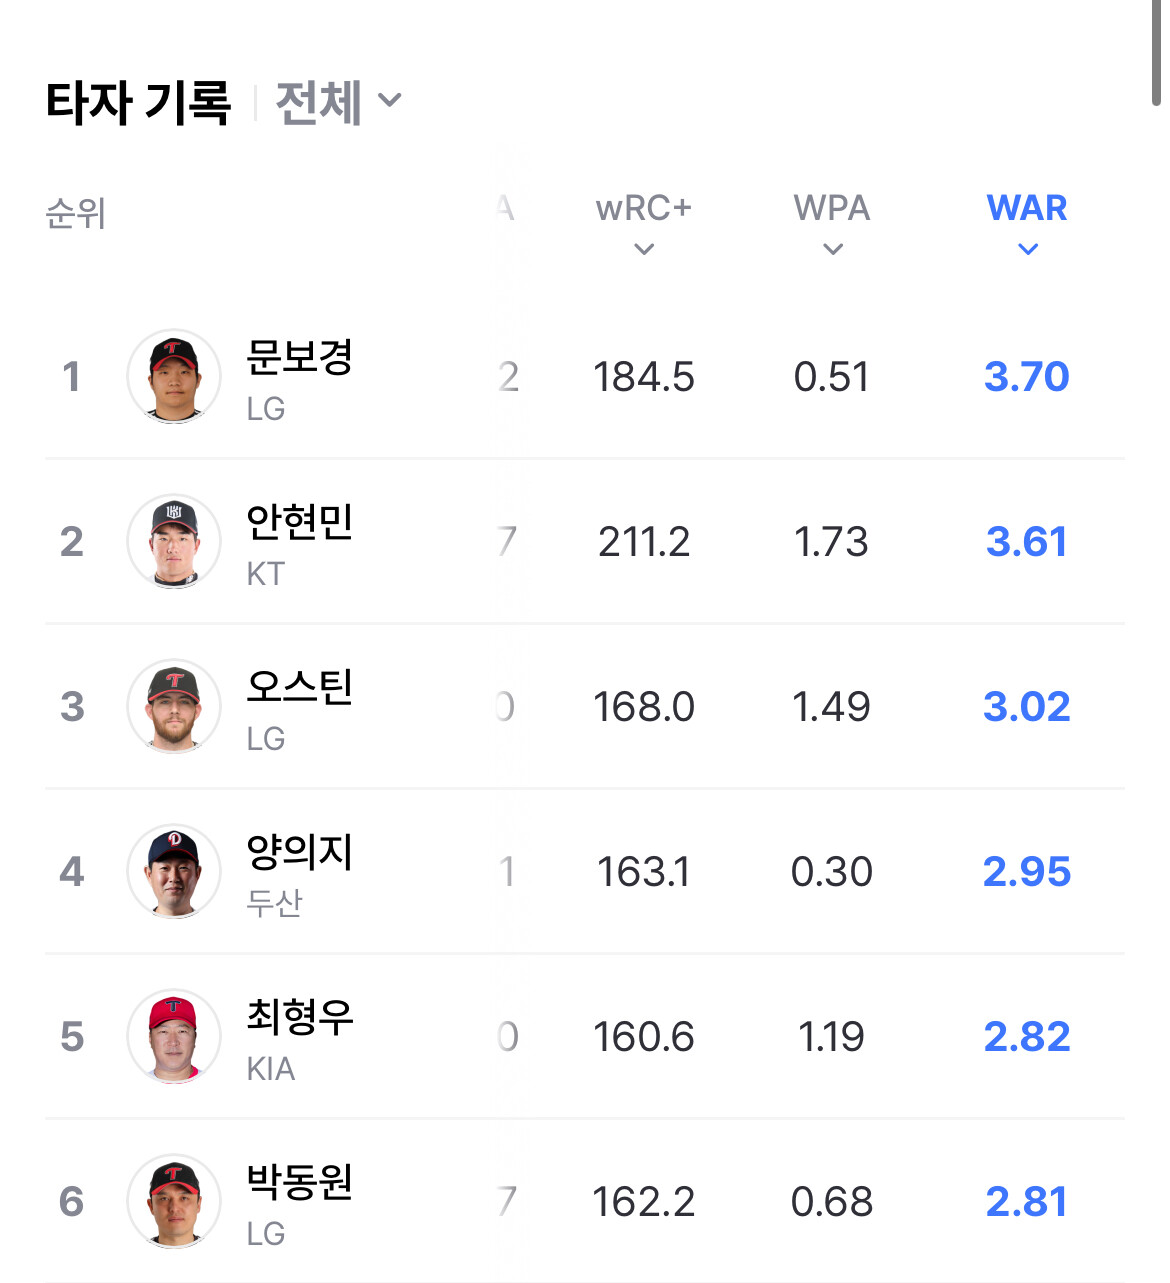
Task: Click the 순위 rank column header
Action: 76,213
